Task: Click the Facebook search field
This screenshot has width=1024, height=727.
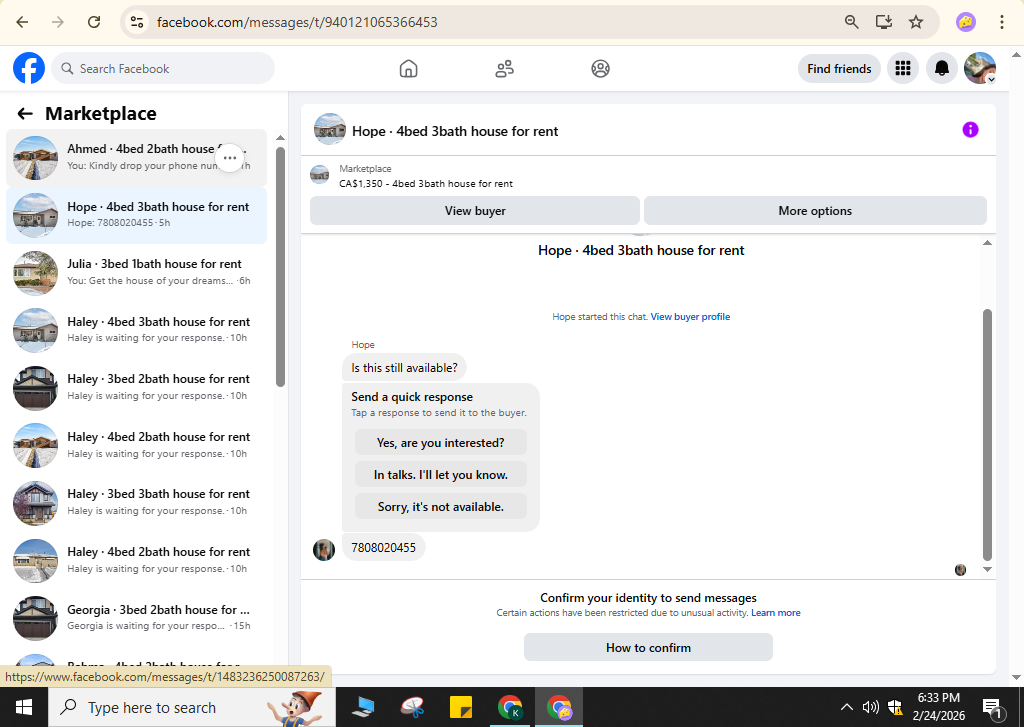Action: (163, 69)
